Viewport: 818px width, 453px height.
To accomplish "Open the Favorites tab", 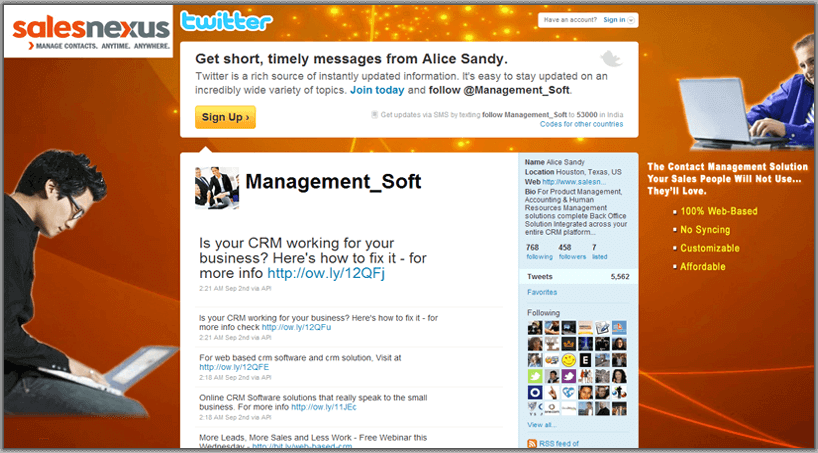I will 542,292.
